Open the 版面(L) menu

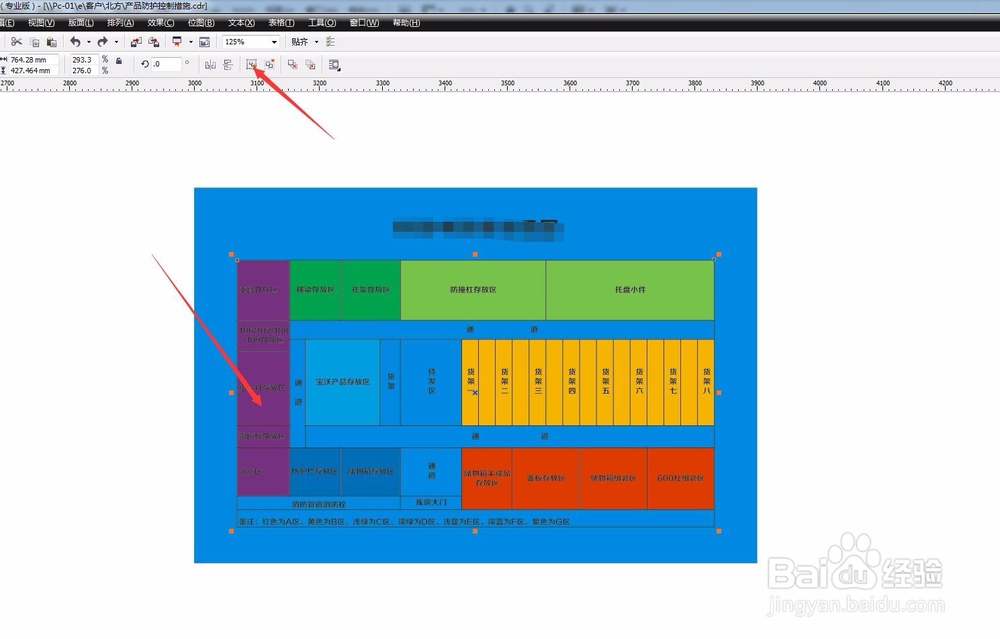80,22
